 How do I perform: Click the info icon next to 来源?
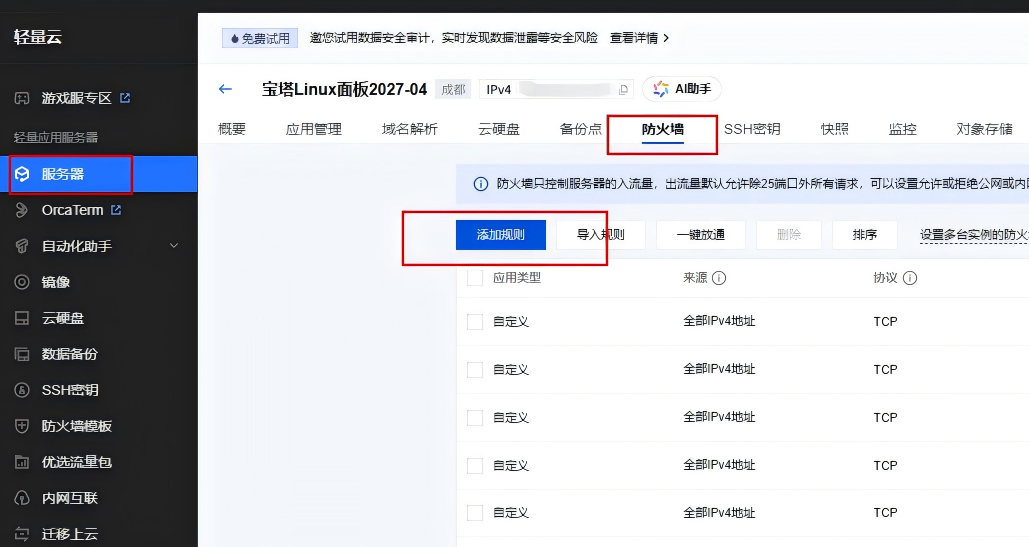click(x=719, y=278)
